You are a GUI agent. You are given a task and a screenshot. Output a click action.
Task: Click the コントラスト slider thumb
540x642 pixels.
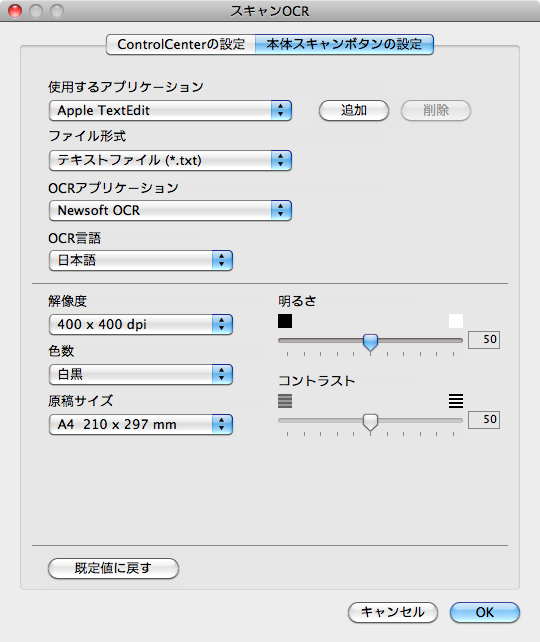tap(371, 422)
